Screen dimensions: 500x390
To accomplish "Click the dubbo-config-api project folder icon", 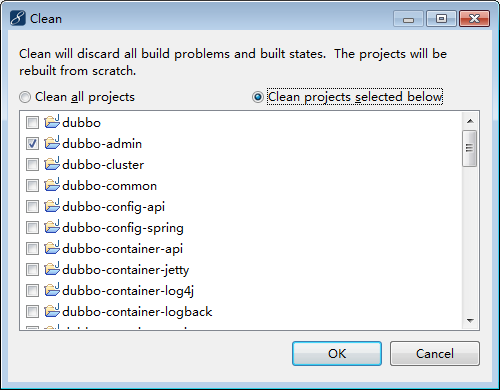I will point(52,206).
